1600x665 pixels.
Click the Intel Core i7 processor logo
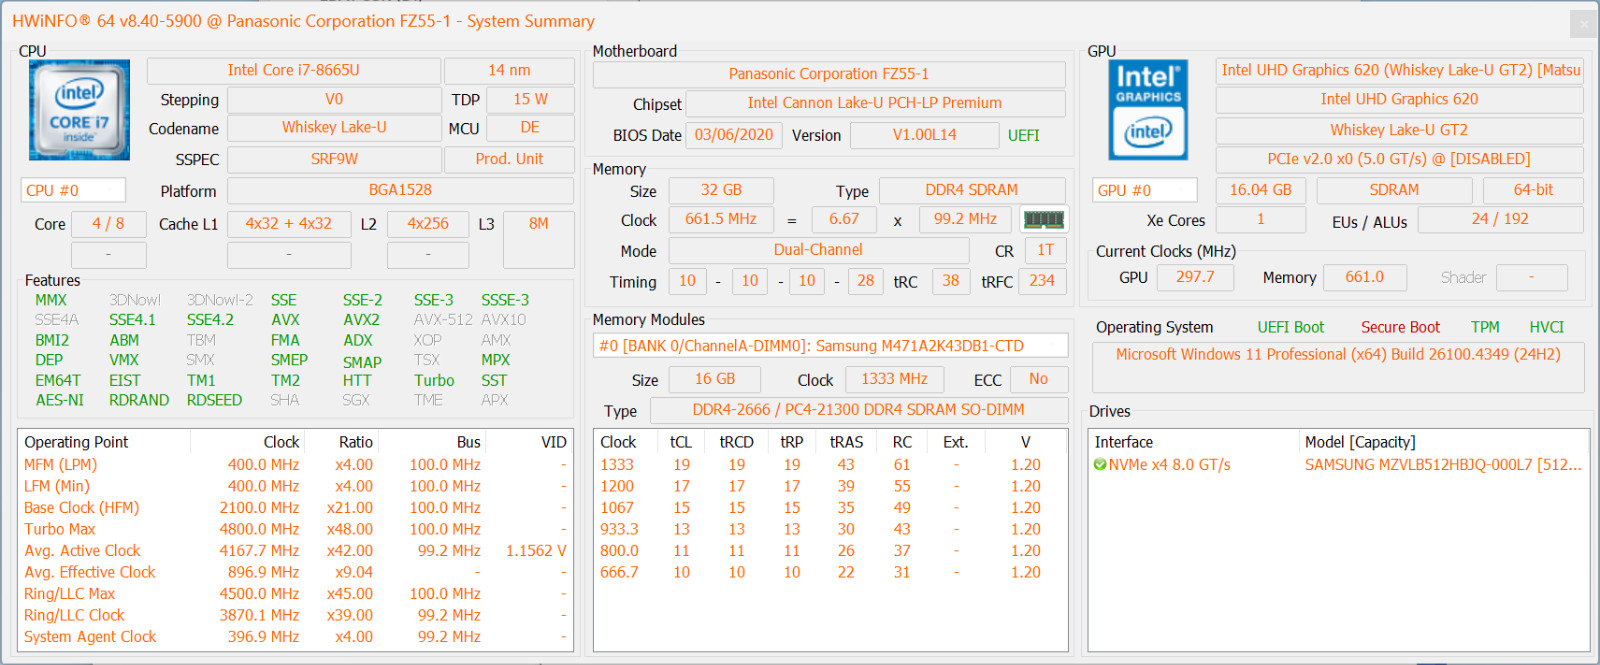tap(79, 110)
